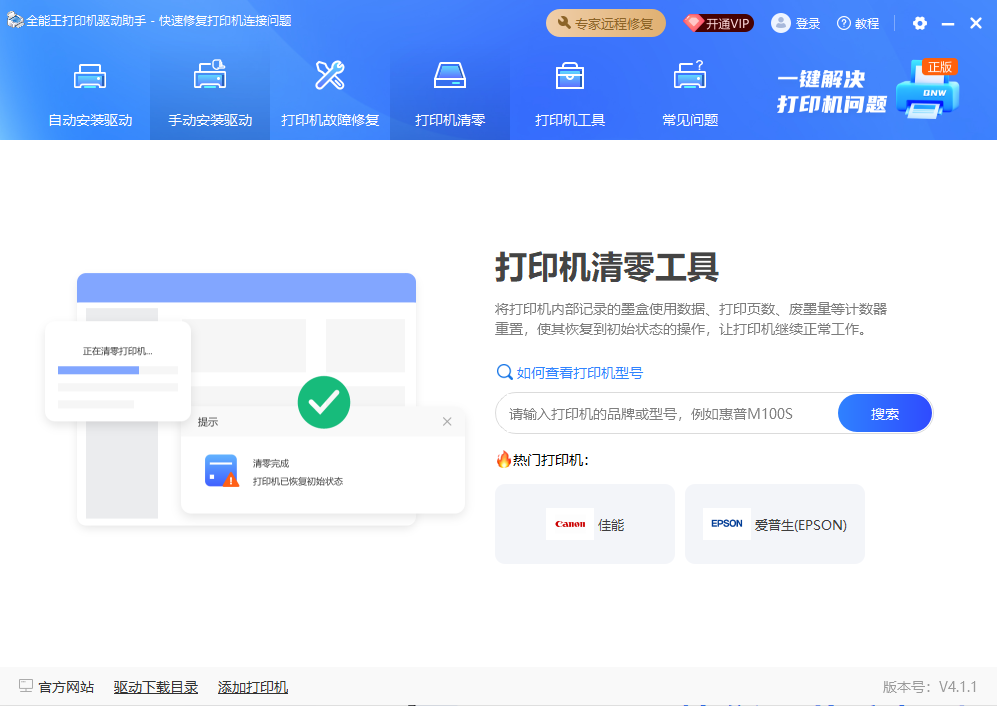The width and height of the screenshot is (997, 706).
Task: Click the printer model search input
Action: pyautogui.click(x=667, y=413)
